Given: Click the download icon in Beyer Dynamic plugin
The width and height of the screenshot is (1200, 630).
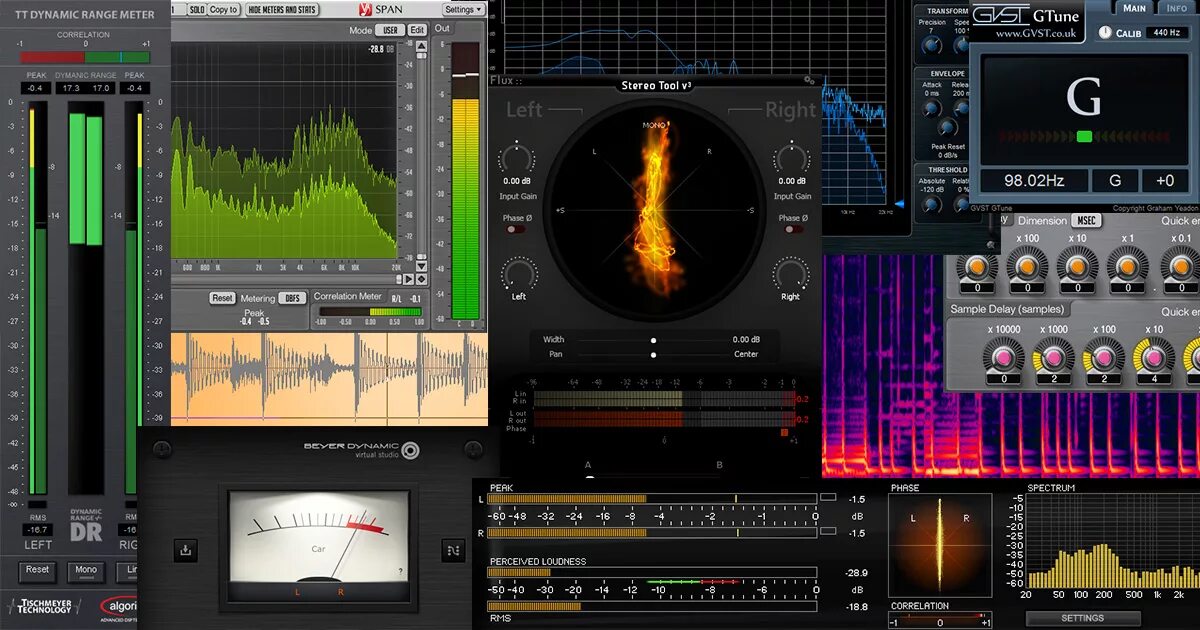Looking at the screenshot, I should click(186, 549).
